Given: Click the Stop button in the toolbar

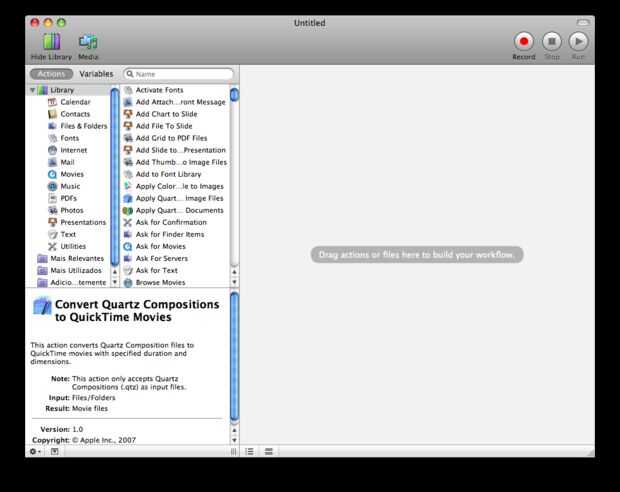Looking at the screenshot, I should click(552, 41).
